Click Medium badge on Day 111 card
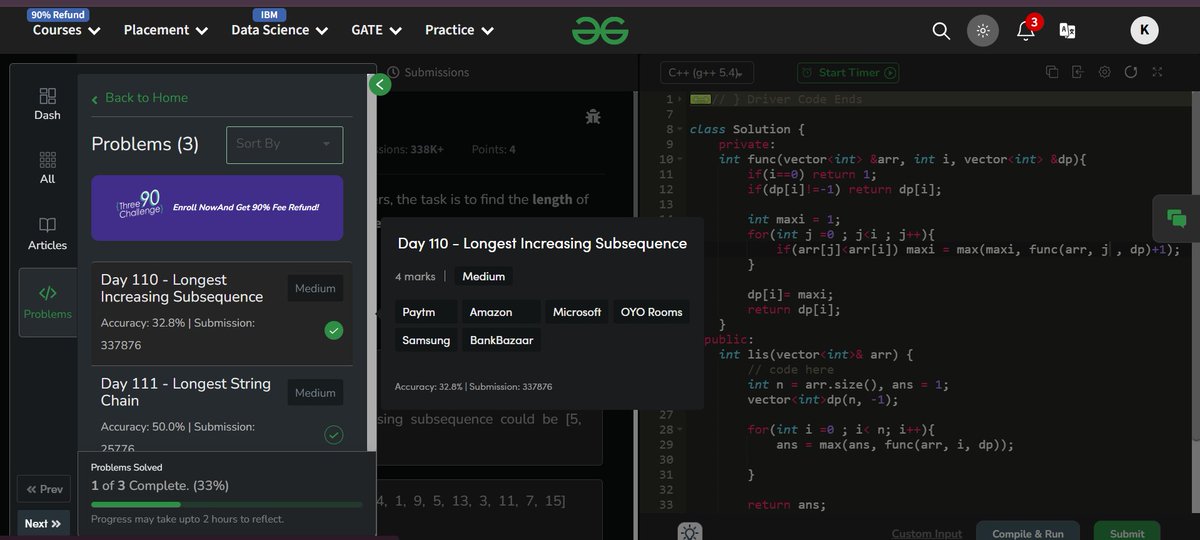This screenshot has width=1200, height=540. (315, 393)
